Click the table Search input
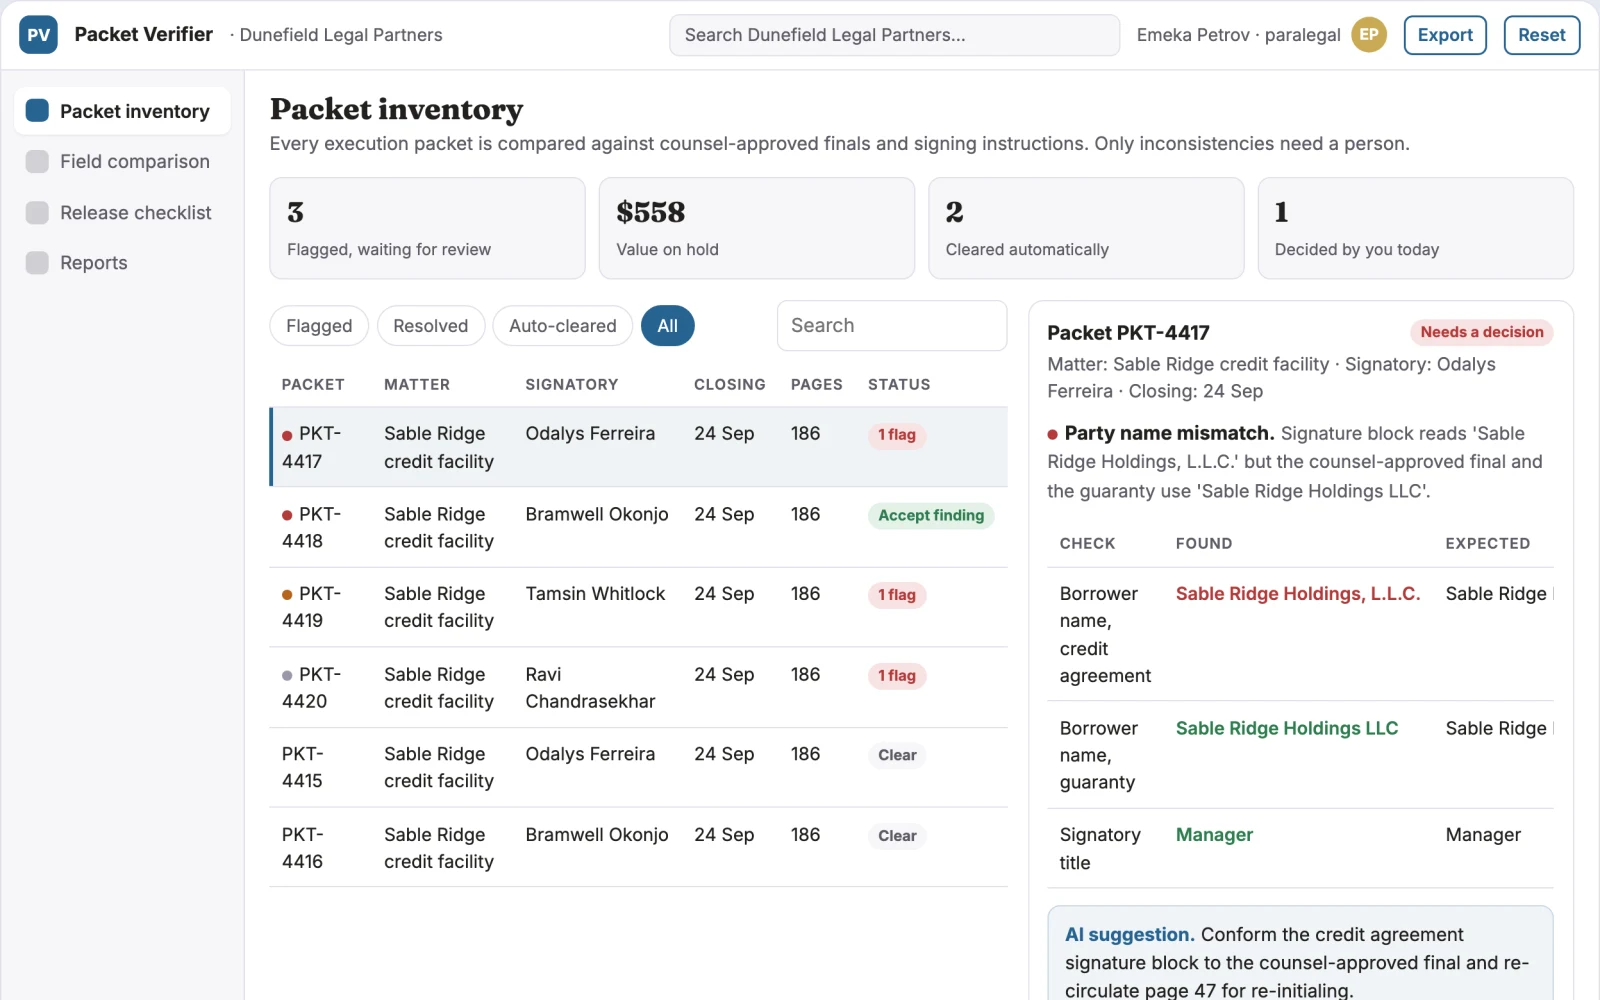Image resolution: width=1600 pixels, height=1000 pixels. (892, 326)
